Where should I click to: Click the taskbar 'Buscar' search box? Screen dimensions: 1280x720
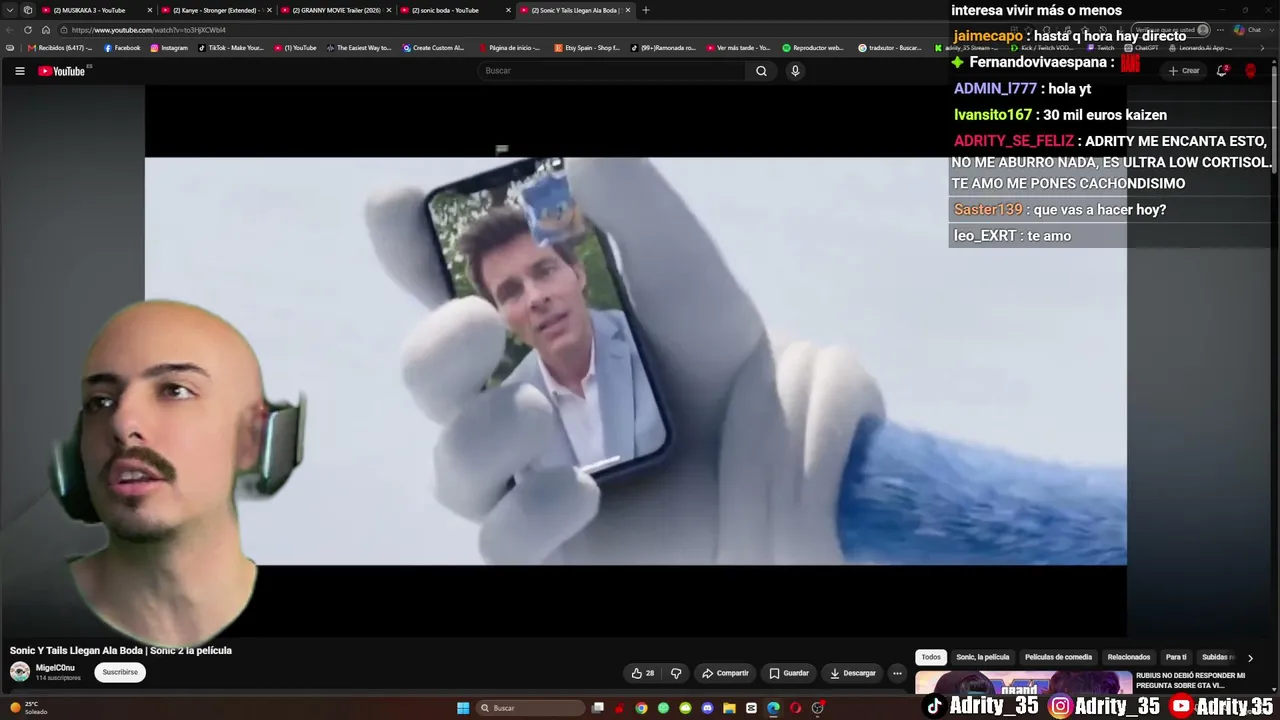528,708
